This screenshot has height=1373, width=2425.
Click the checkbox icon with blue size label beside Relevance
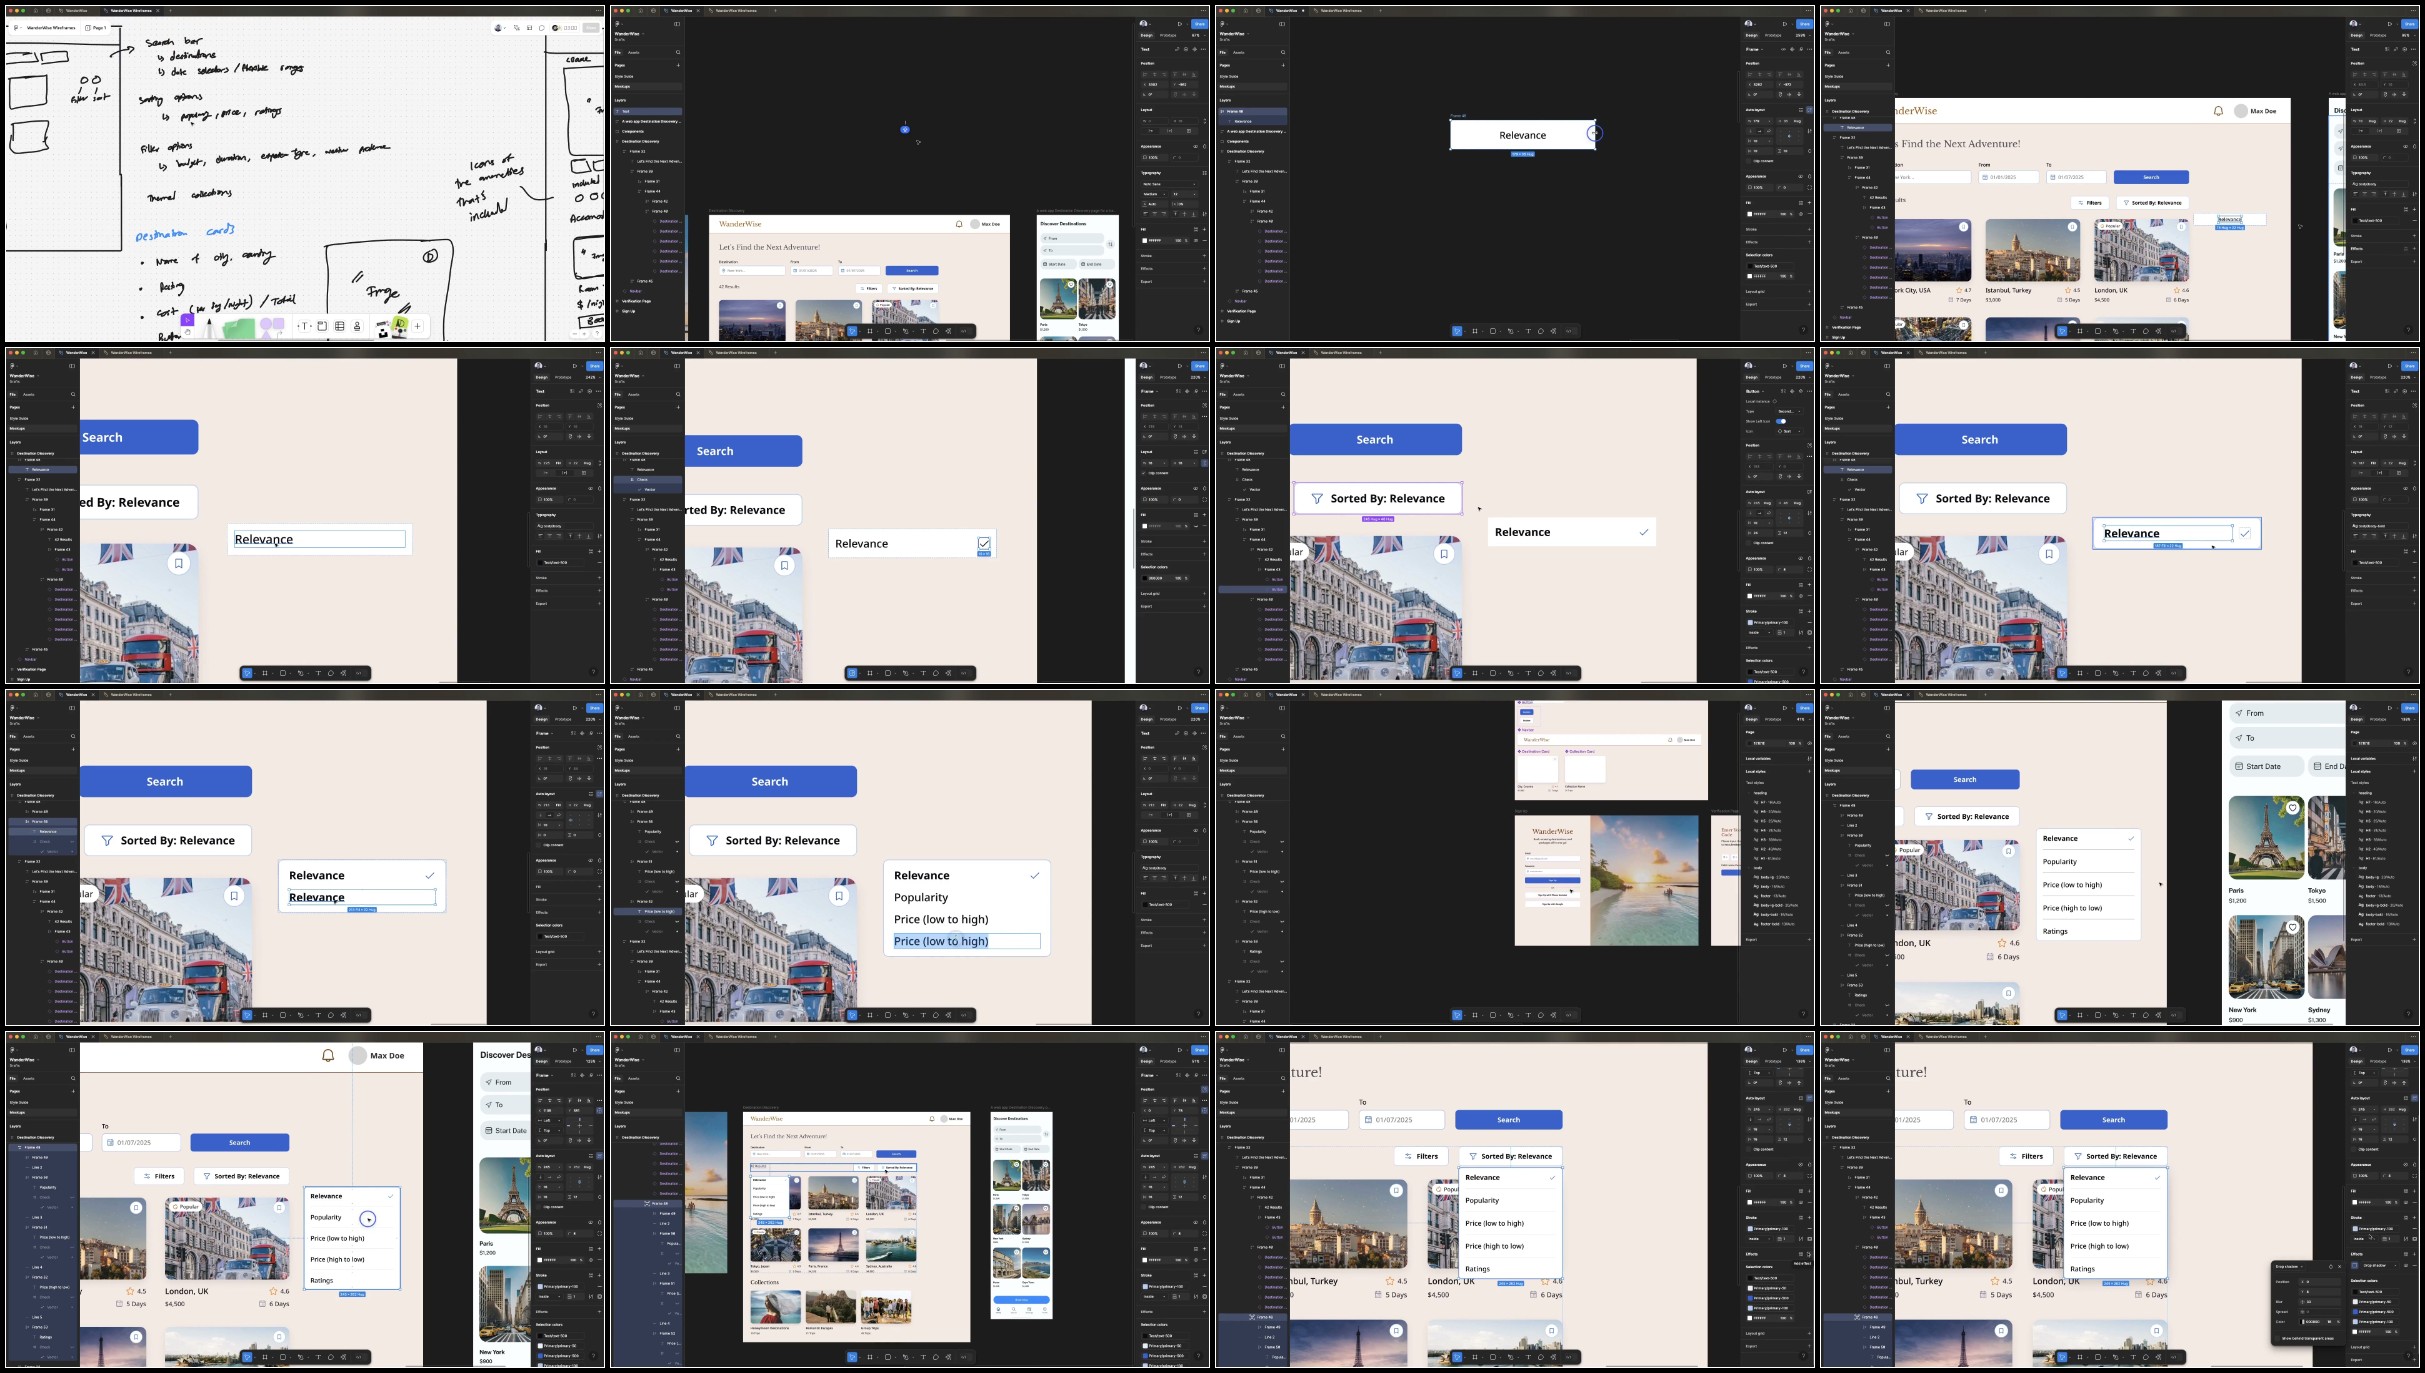click(984, 543)
